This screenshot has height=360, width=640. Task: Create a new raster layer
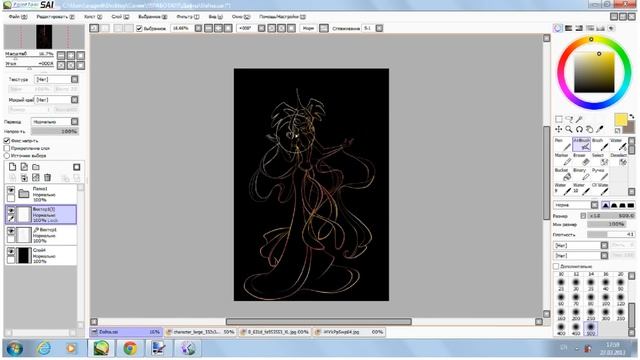(13, 167)
